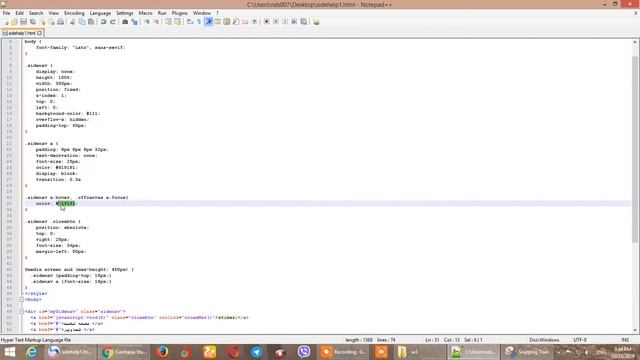Screen dimensions: 640x360
Task: Click the Cut scissors toolbar icon
Action: click(x=72, y=22)
